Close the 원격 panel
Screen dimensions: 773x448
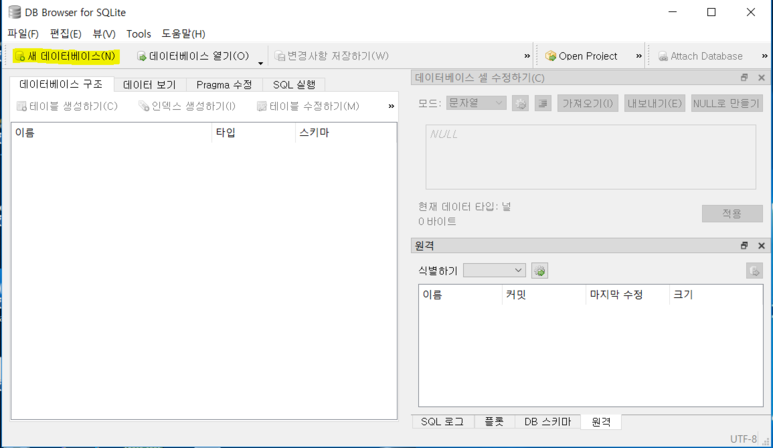pyautogui.click(x=762, y=245)
